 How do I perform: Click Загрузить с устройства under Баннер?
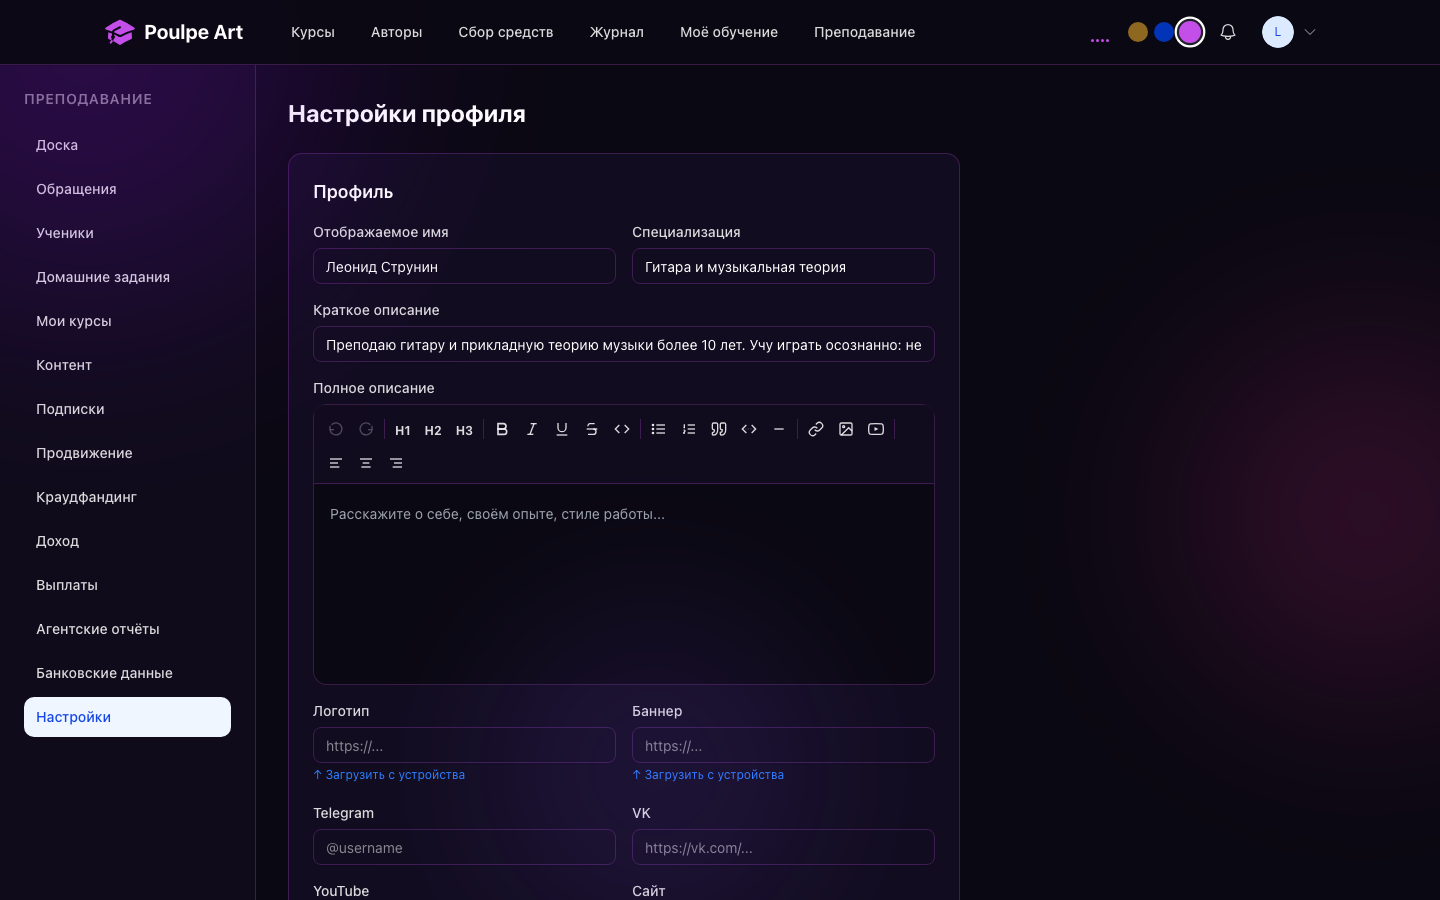pyautogui.click(x=708, y=775)
